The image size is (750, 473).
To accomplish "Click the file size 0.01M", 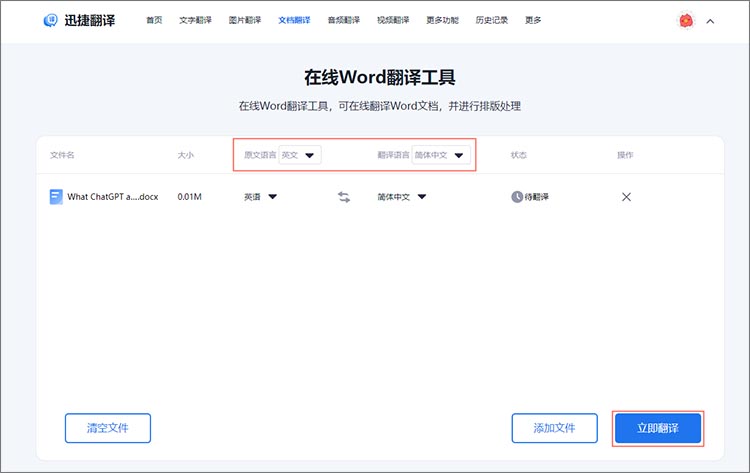I will pos(189,197).
